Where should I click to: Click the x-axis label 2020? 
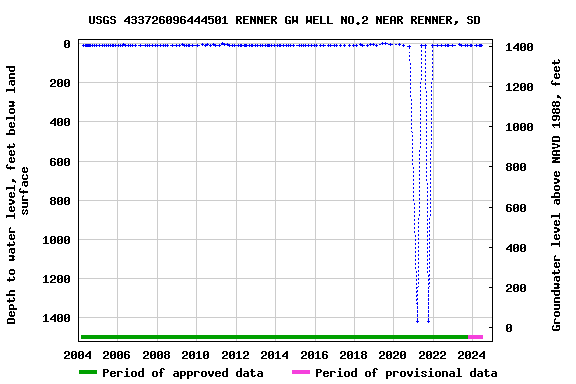392,355
